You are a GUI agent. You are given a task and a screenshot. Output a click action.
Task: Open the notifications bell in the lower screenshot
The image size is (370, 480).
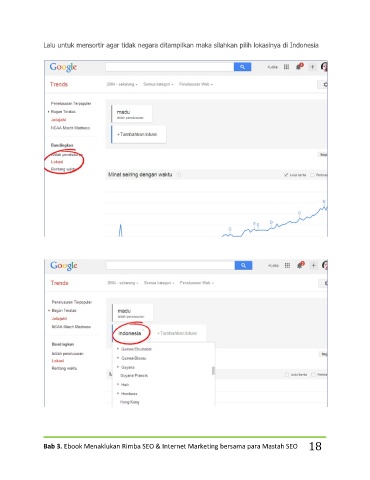(x=300, y=265)
